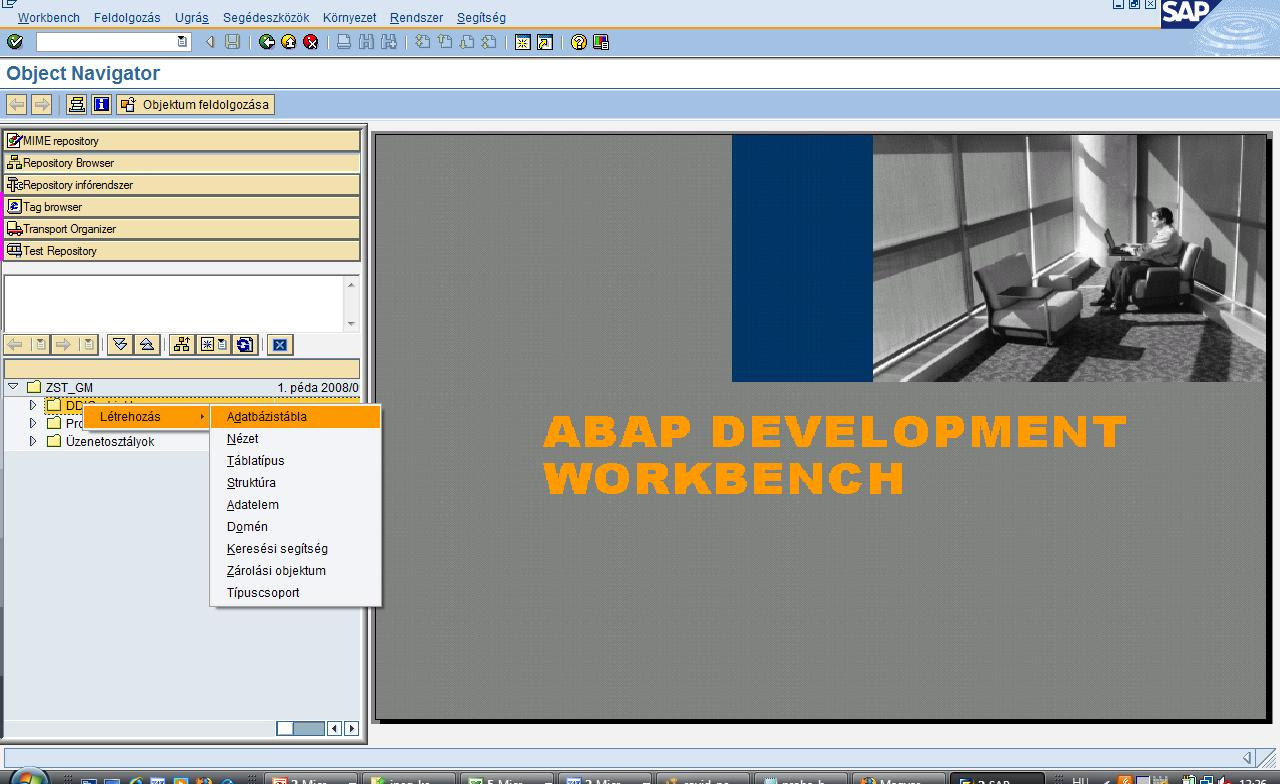Open the Test Repository
This screenshot has width=1280, height=784.
click(182, 251)
